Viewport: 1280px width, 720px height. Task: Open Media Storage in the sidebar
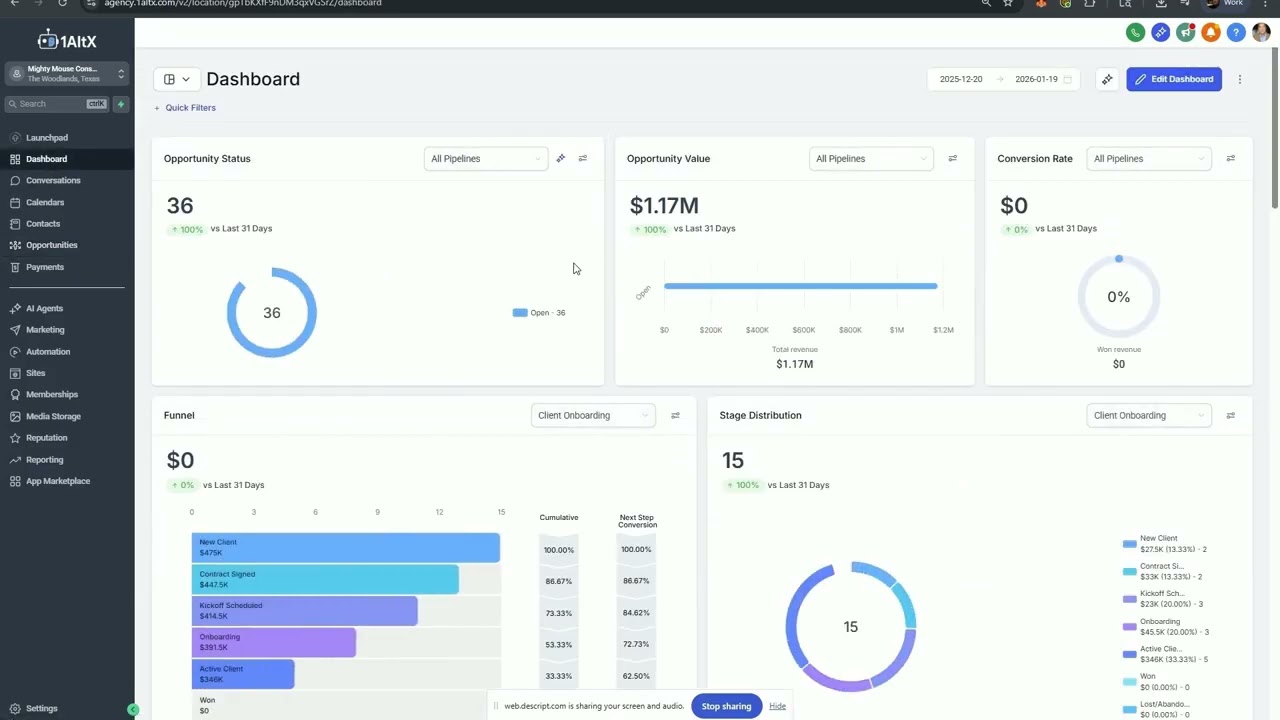(67, 416)
